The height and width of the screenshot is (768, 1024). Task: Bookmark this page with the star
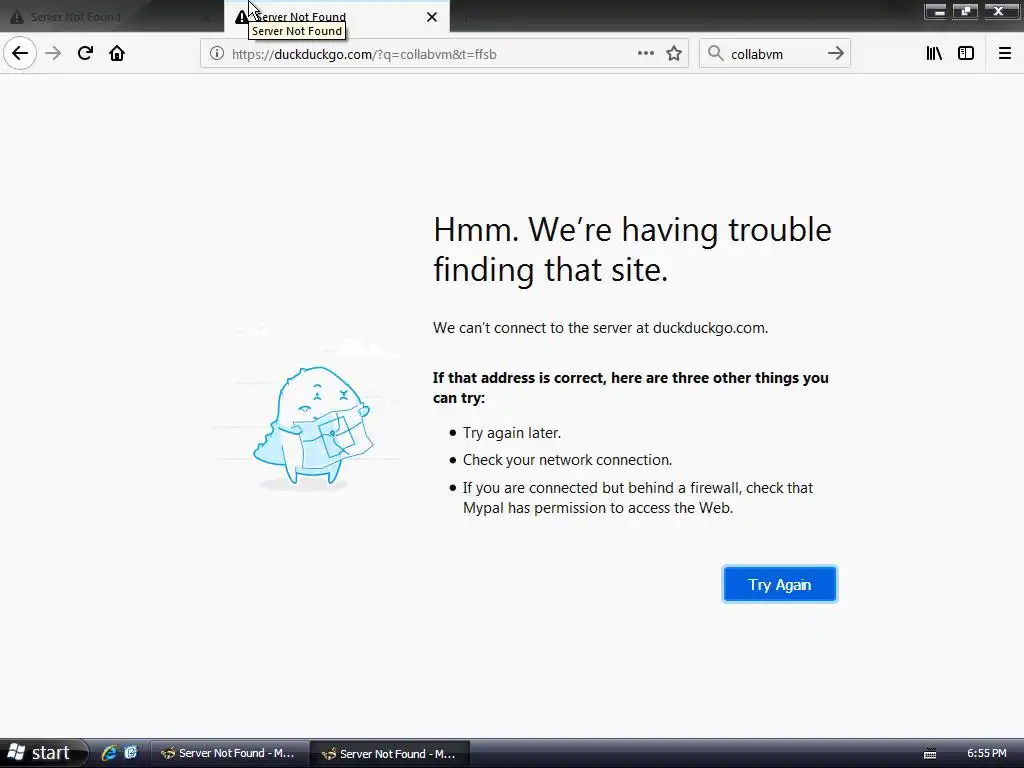(x=674, y=54)
